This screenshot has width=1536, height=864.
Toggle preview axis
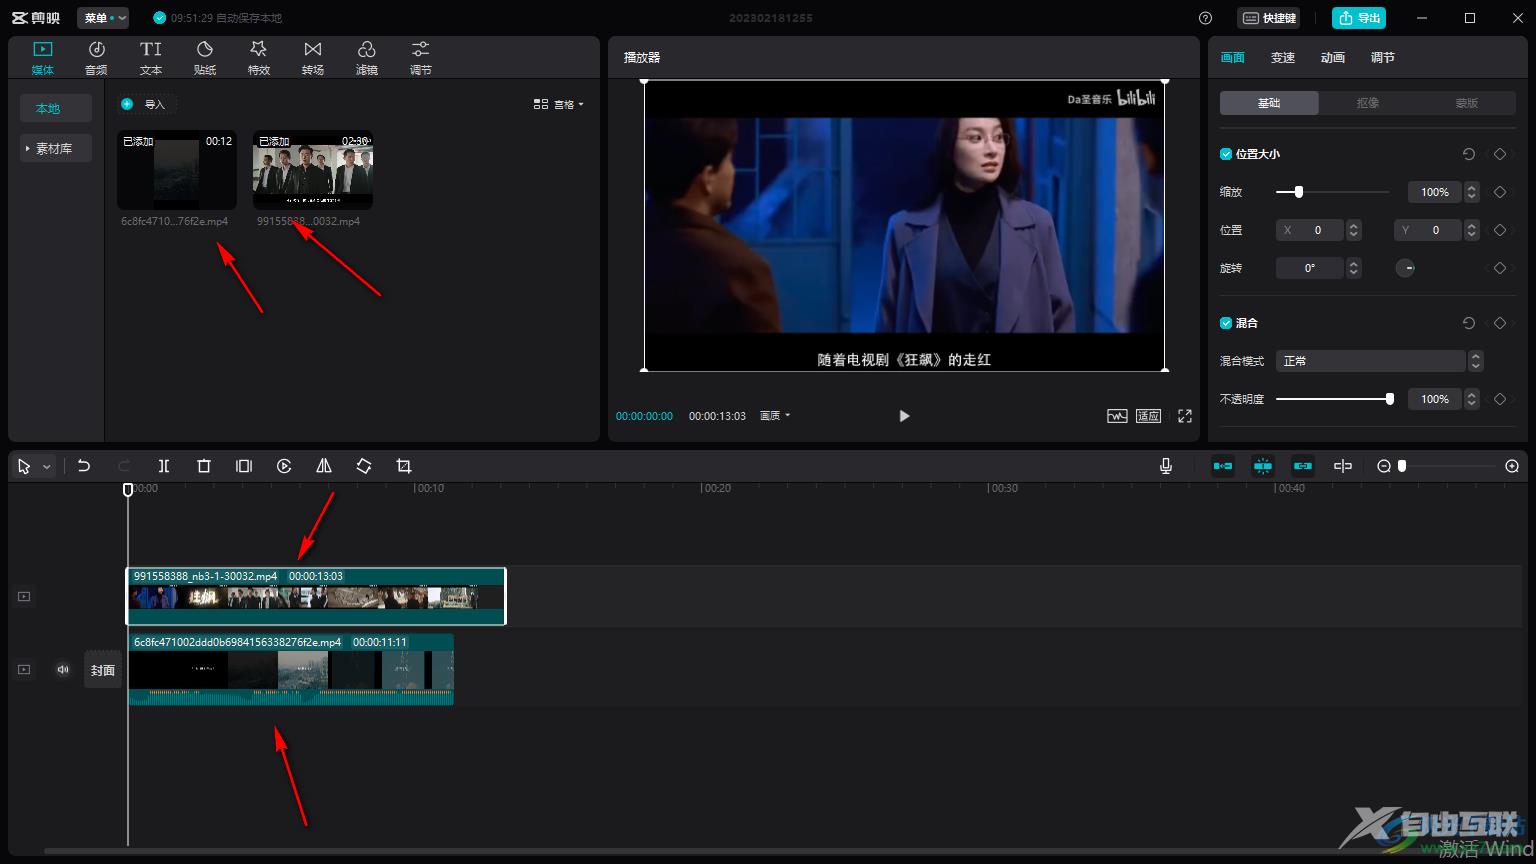(1343, 466)
